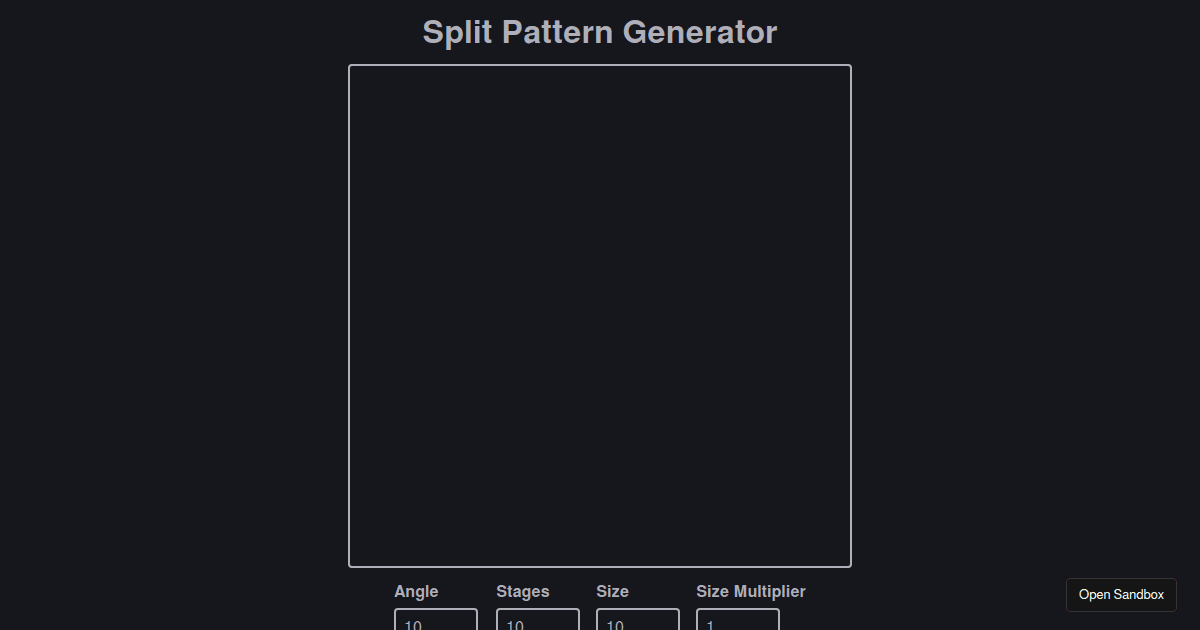Screen dimensions: 1200x630
Task: Click the Angle label text
Action: (x=416, y=591)
